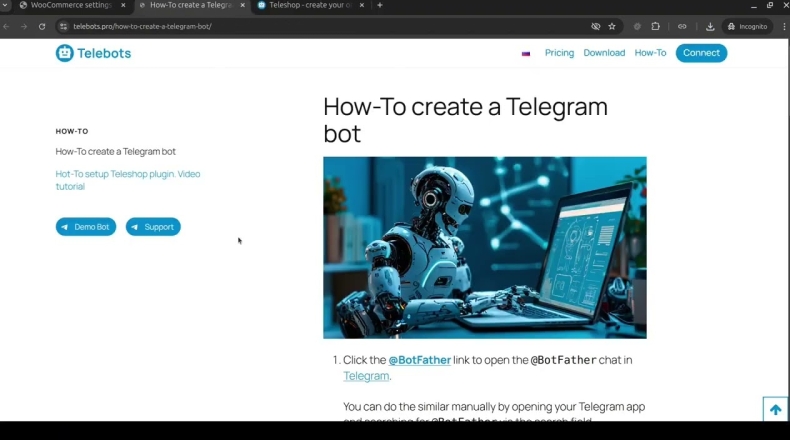Click the Telebots robot logo icon
The height and width of the screenshot is (440, 790).
point(64,53)
